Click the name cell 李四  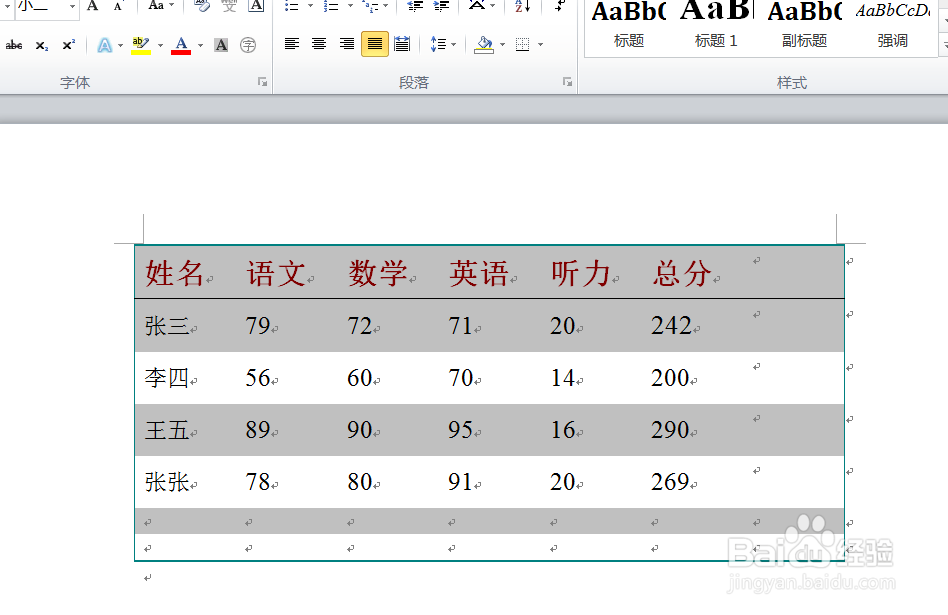167,378
